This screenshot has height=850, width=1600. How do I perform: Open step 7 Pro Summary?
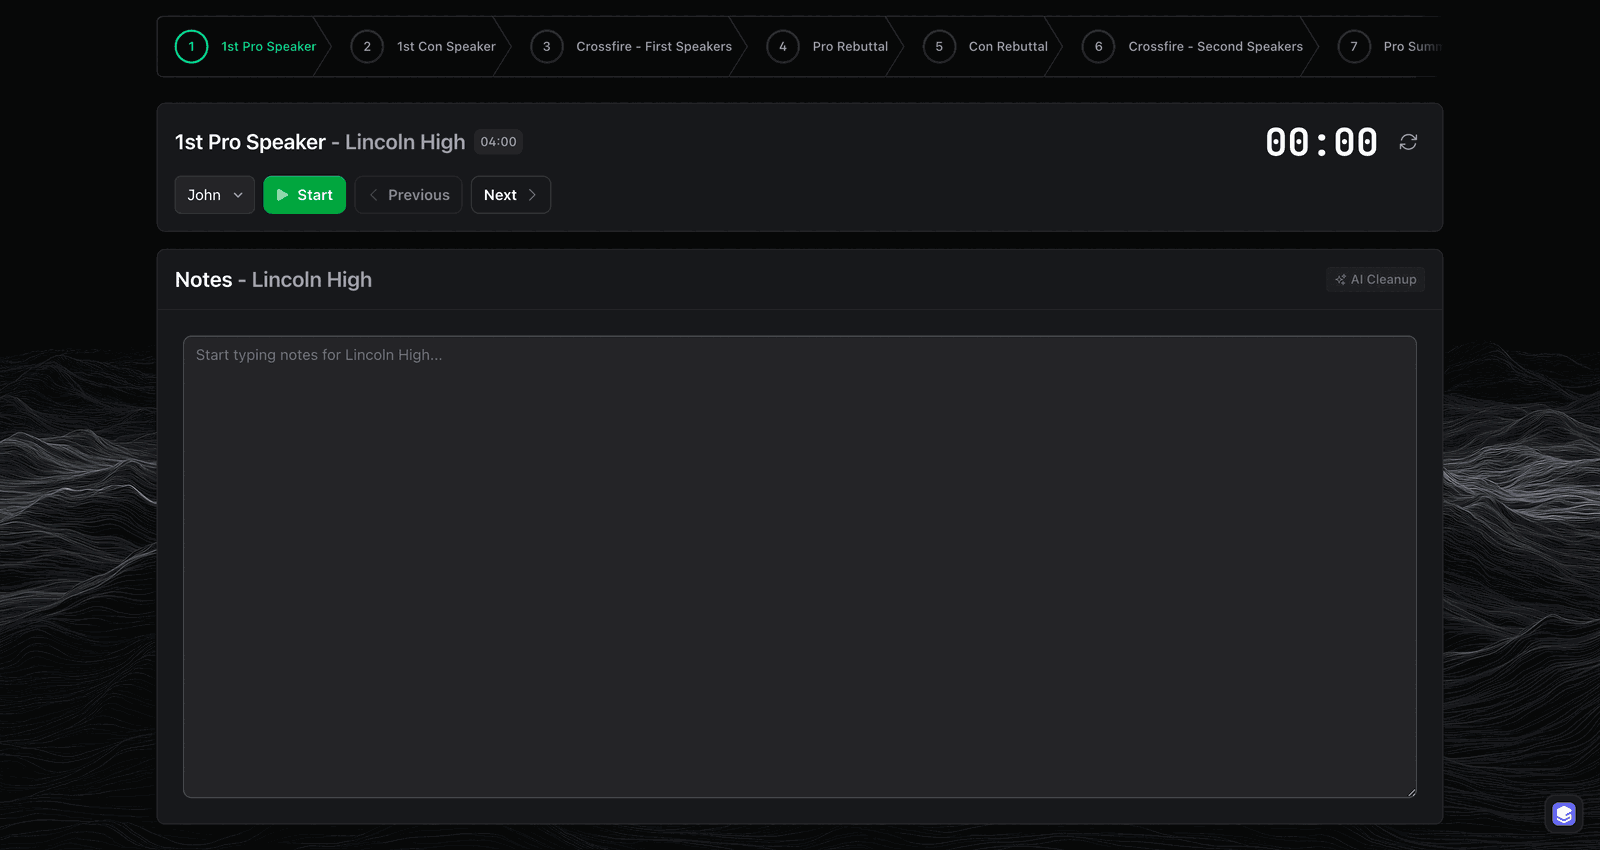(x=1388, y=47)
